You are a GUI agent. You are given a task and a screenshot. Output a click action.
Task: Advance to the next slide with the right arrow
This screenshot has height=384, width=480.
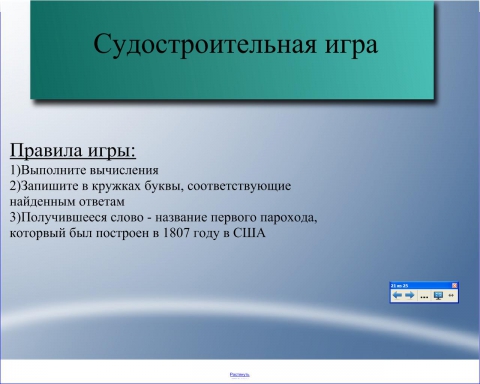click(409, 295)
